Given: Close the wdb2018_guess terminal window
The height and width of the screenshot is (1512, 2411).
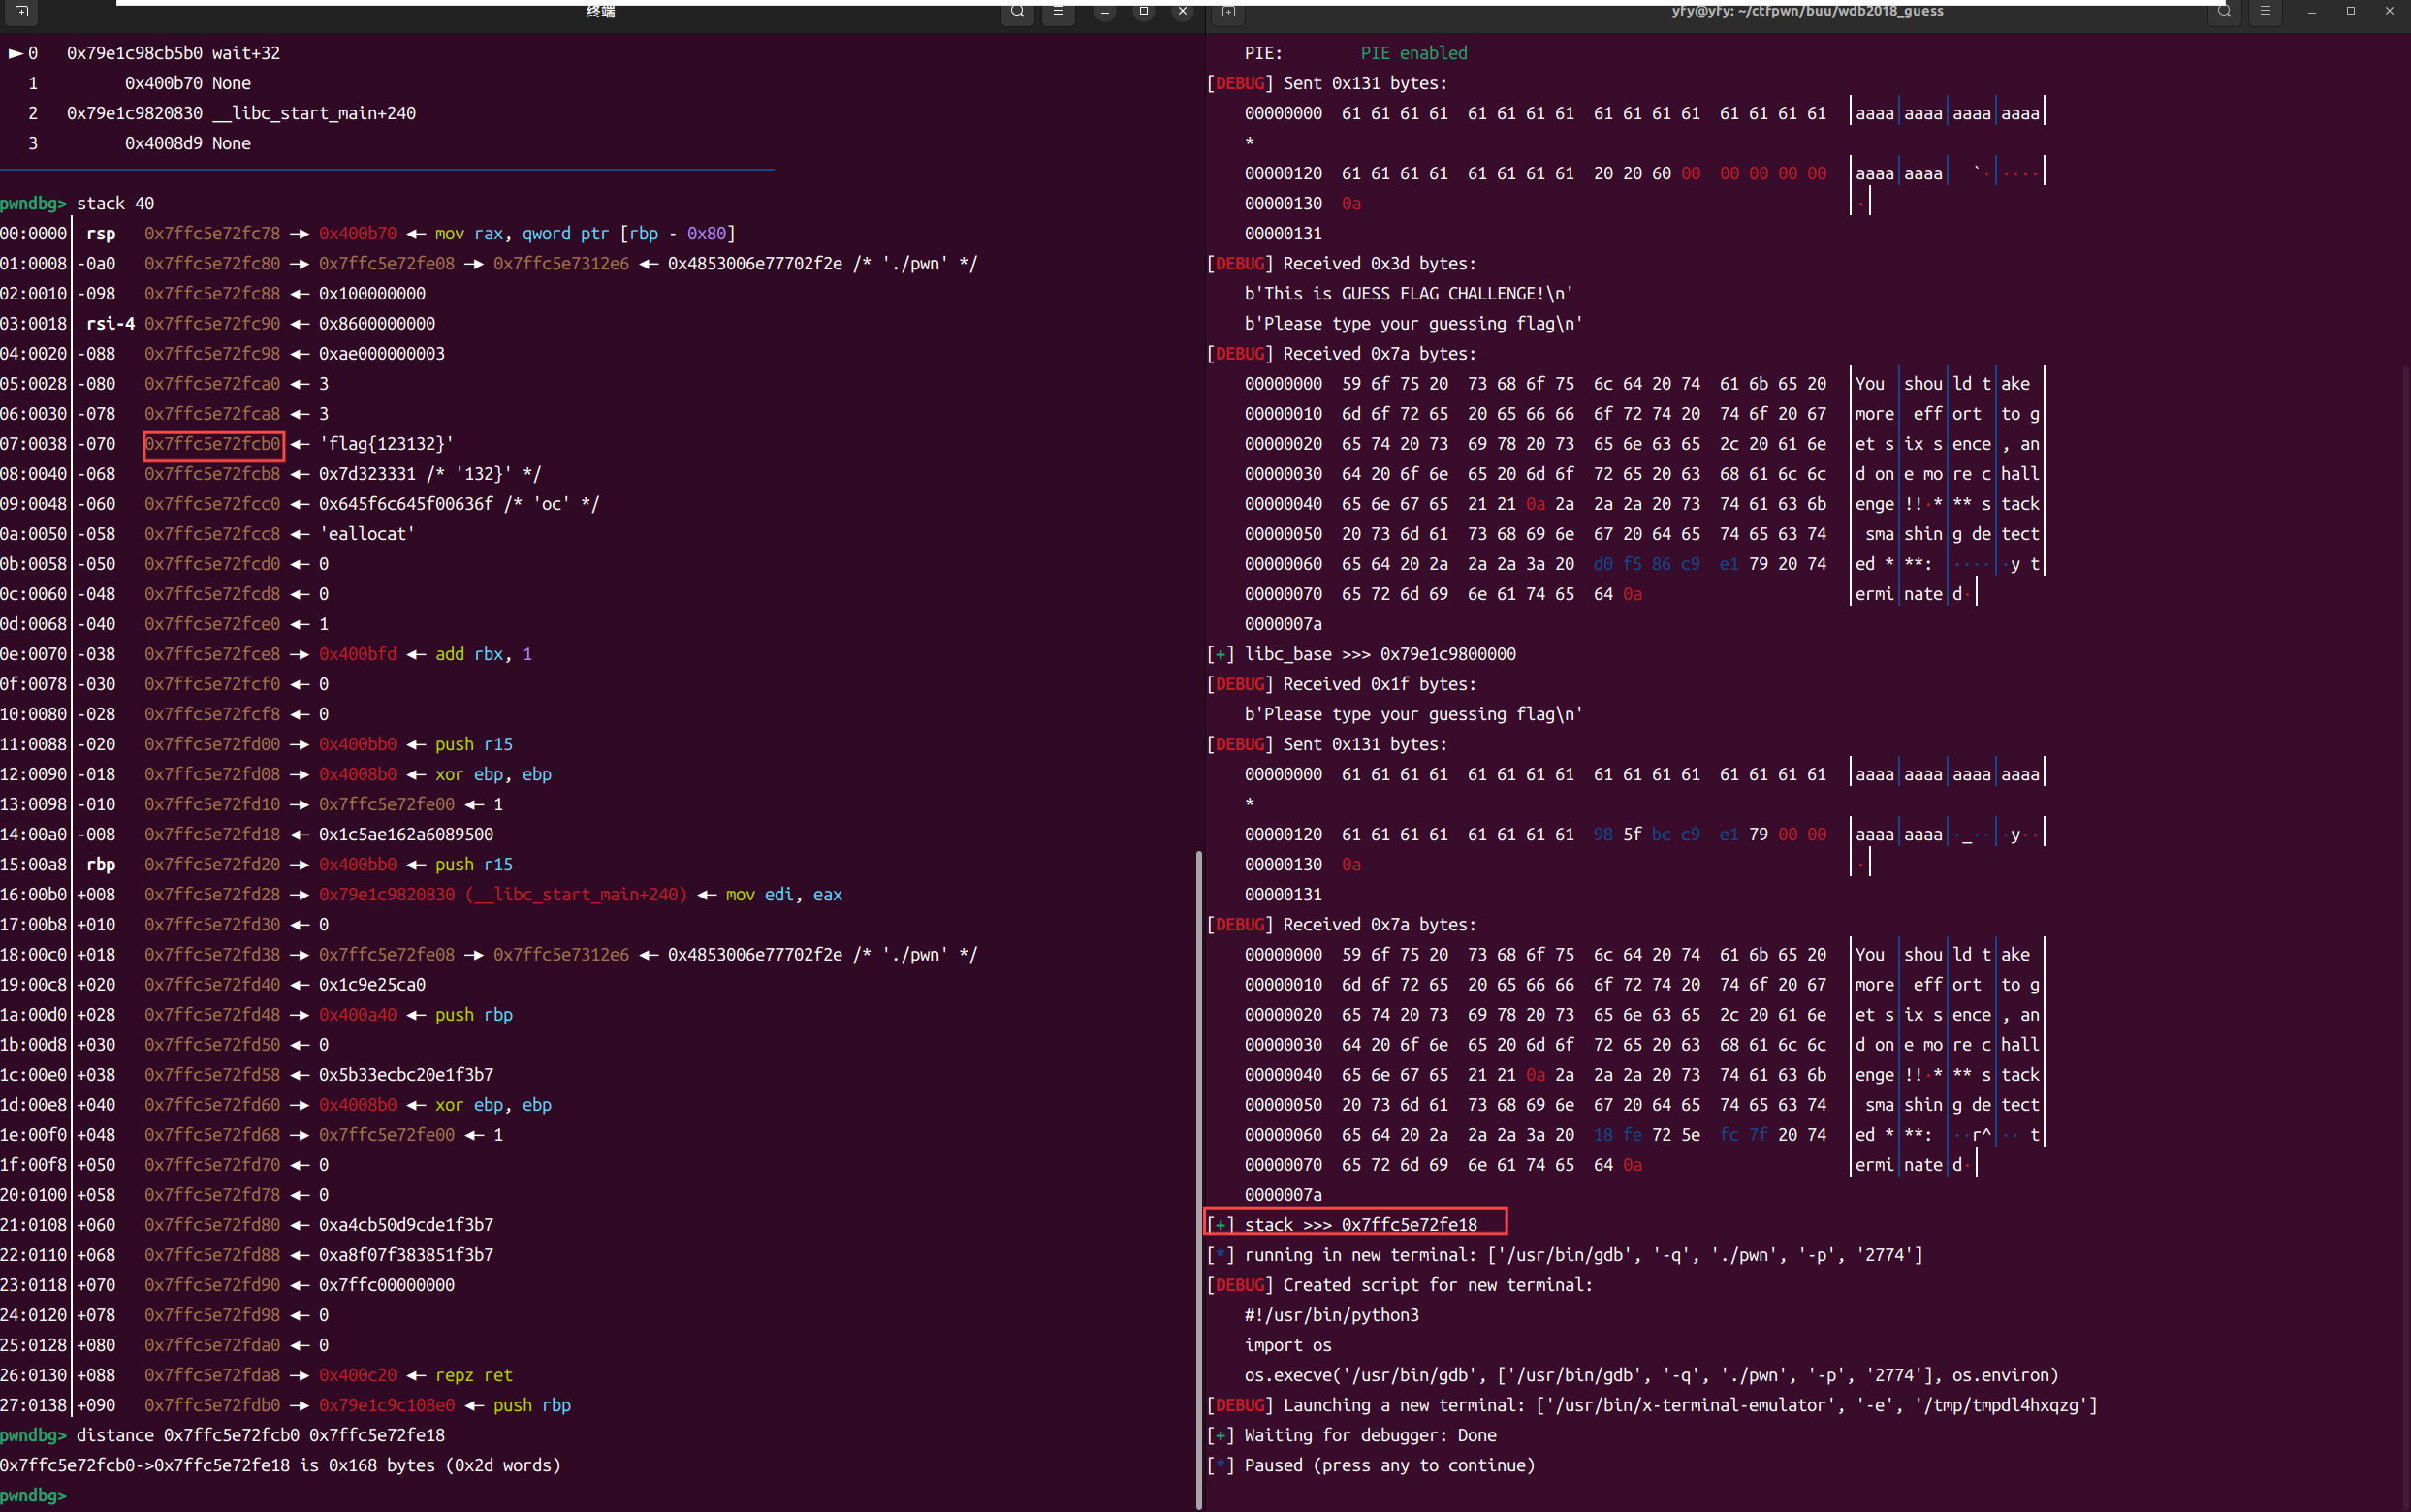Looking at the screenshot, I should point(2390,11).
